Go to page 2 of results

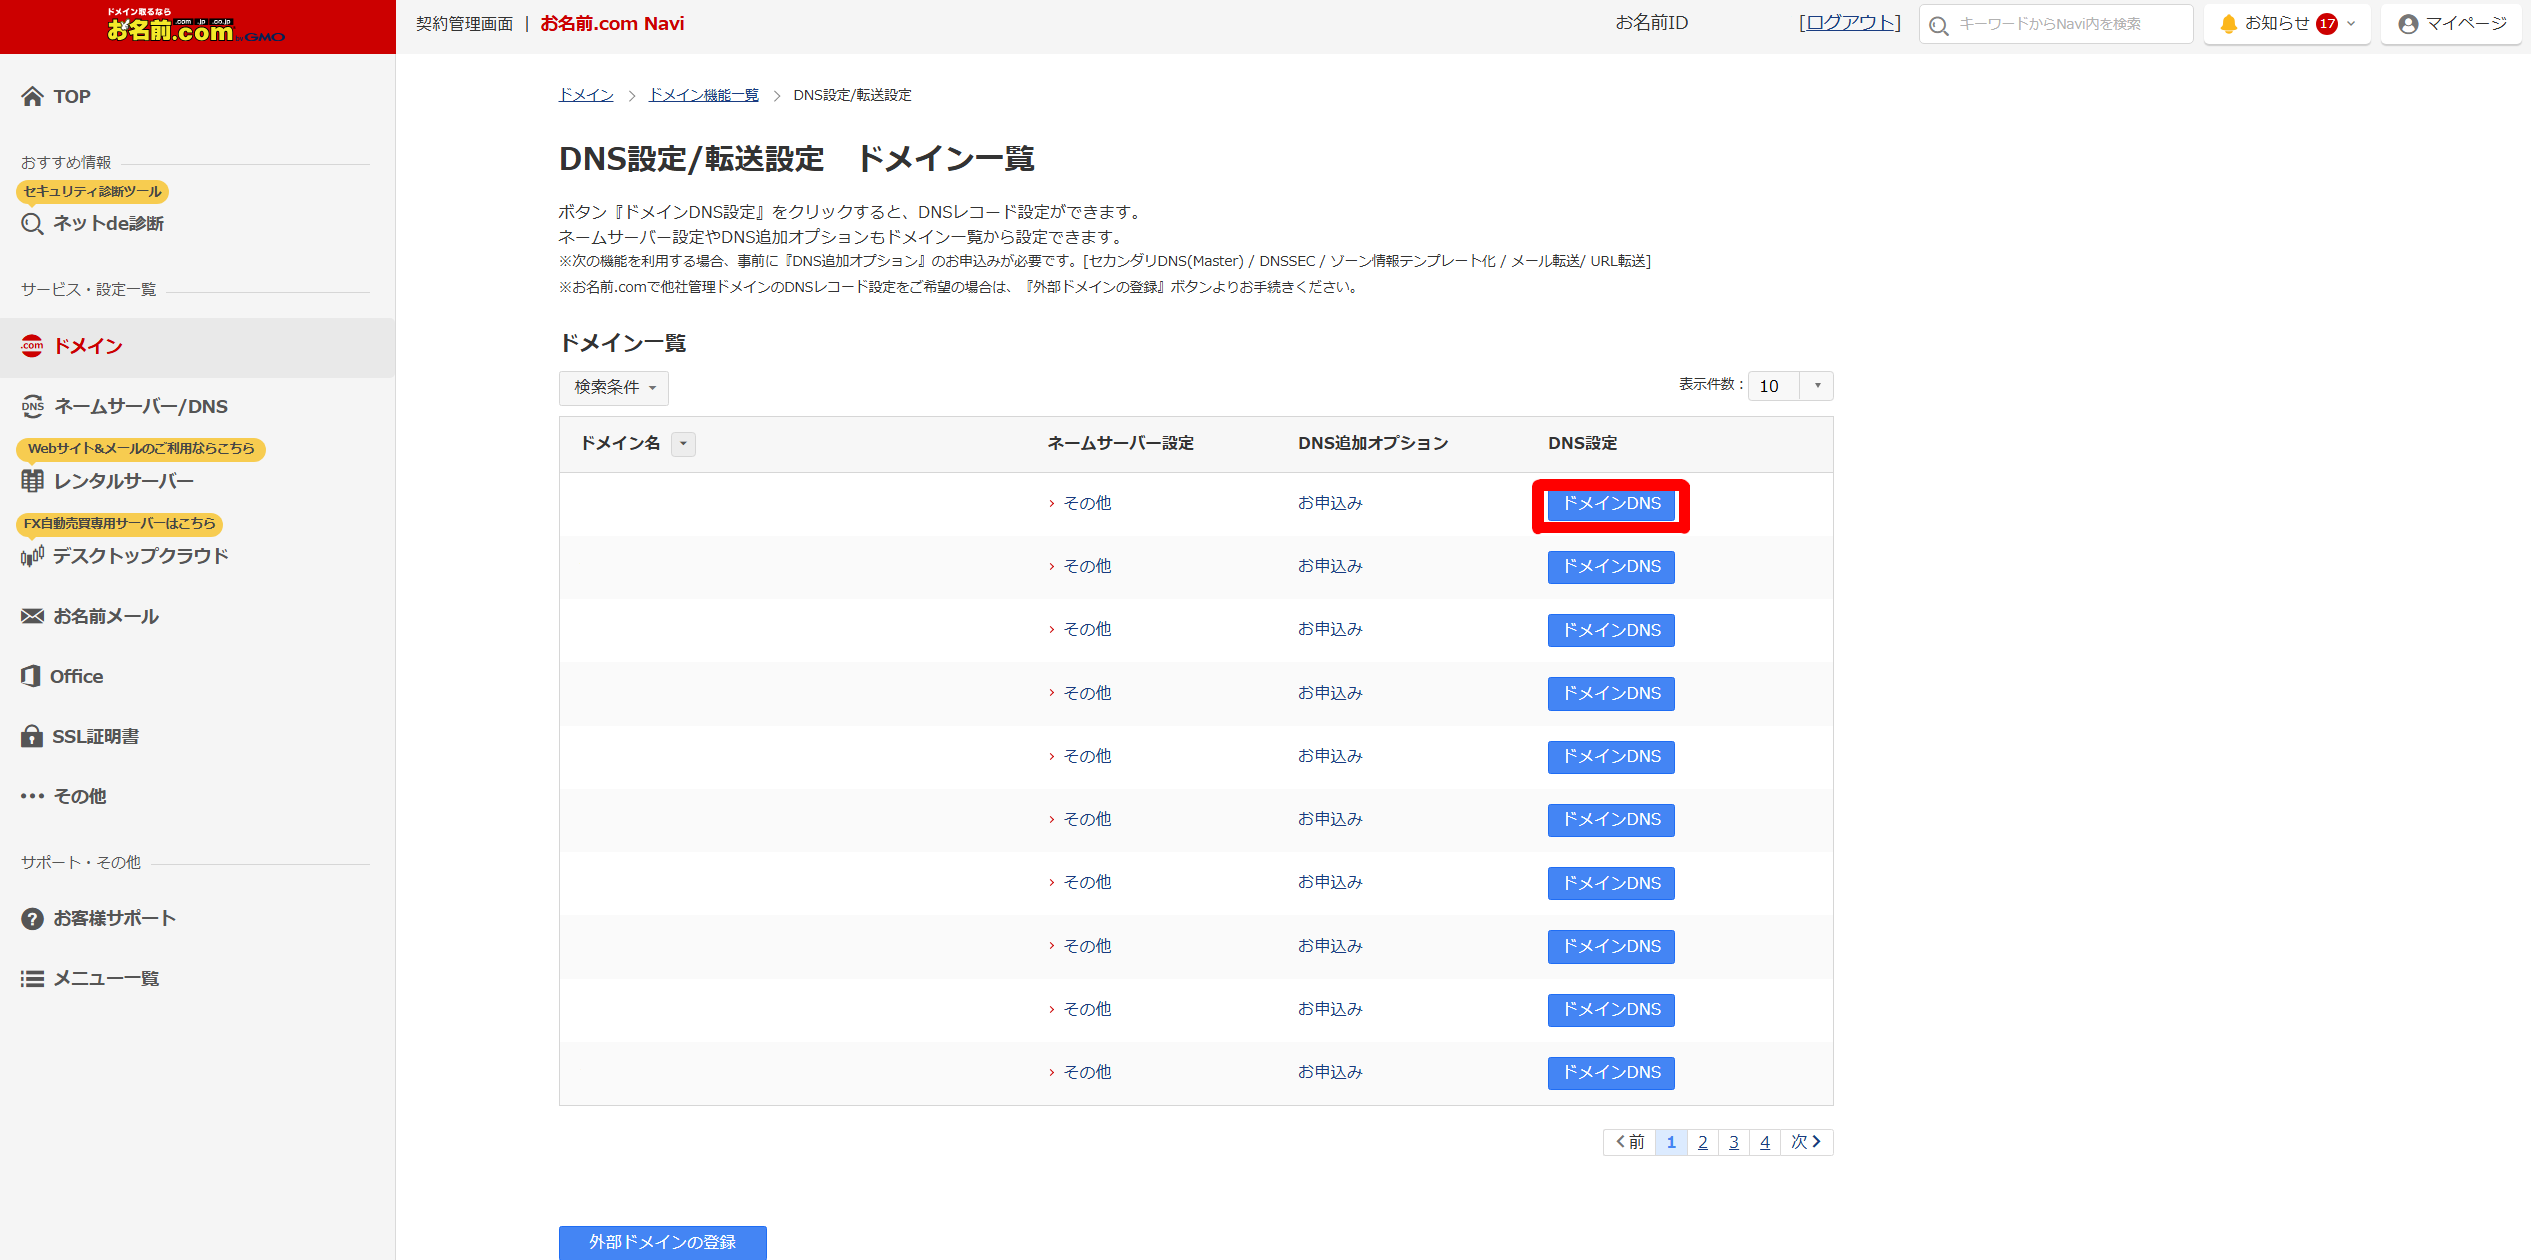coord(1702,1142)
